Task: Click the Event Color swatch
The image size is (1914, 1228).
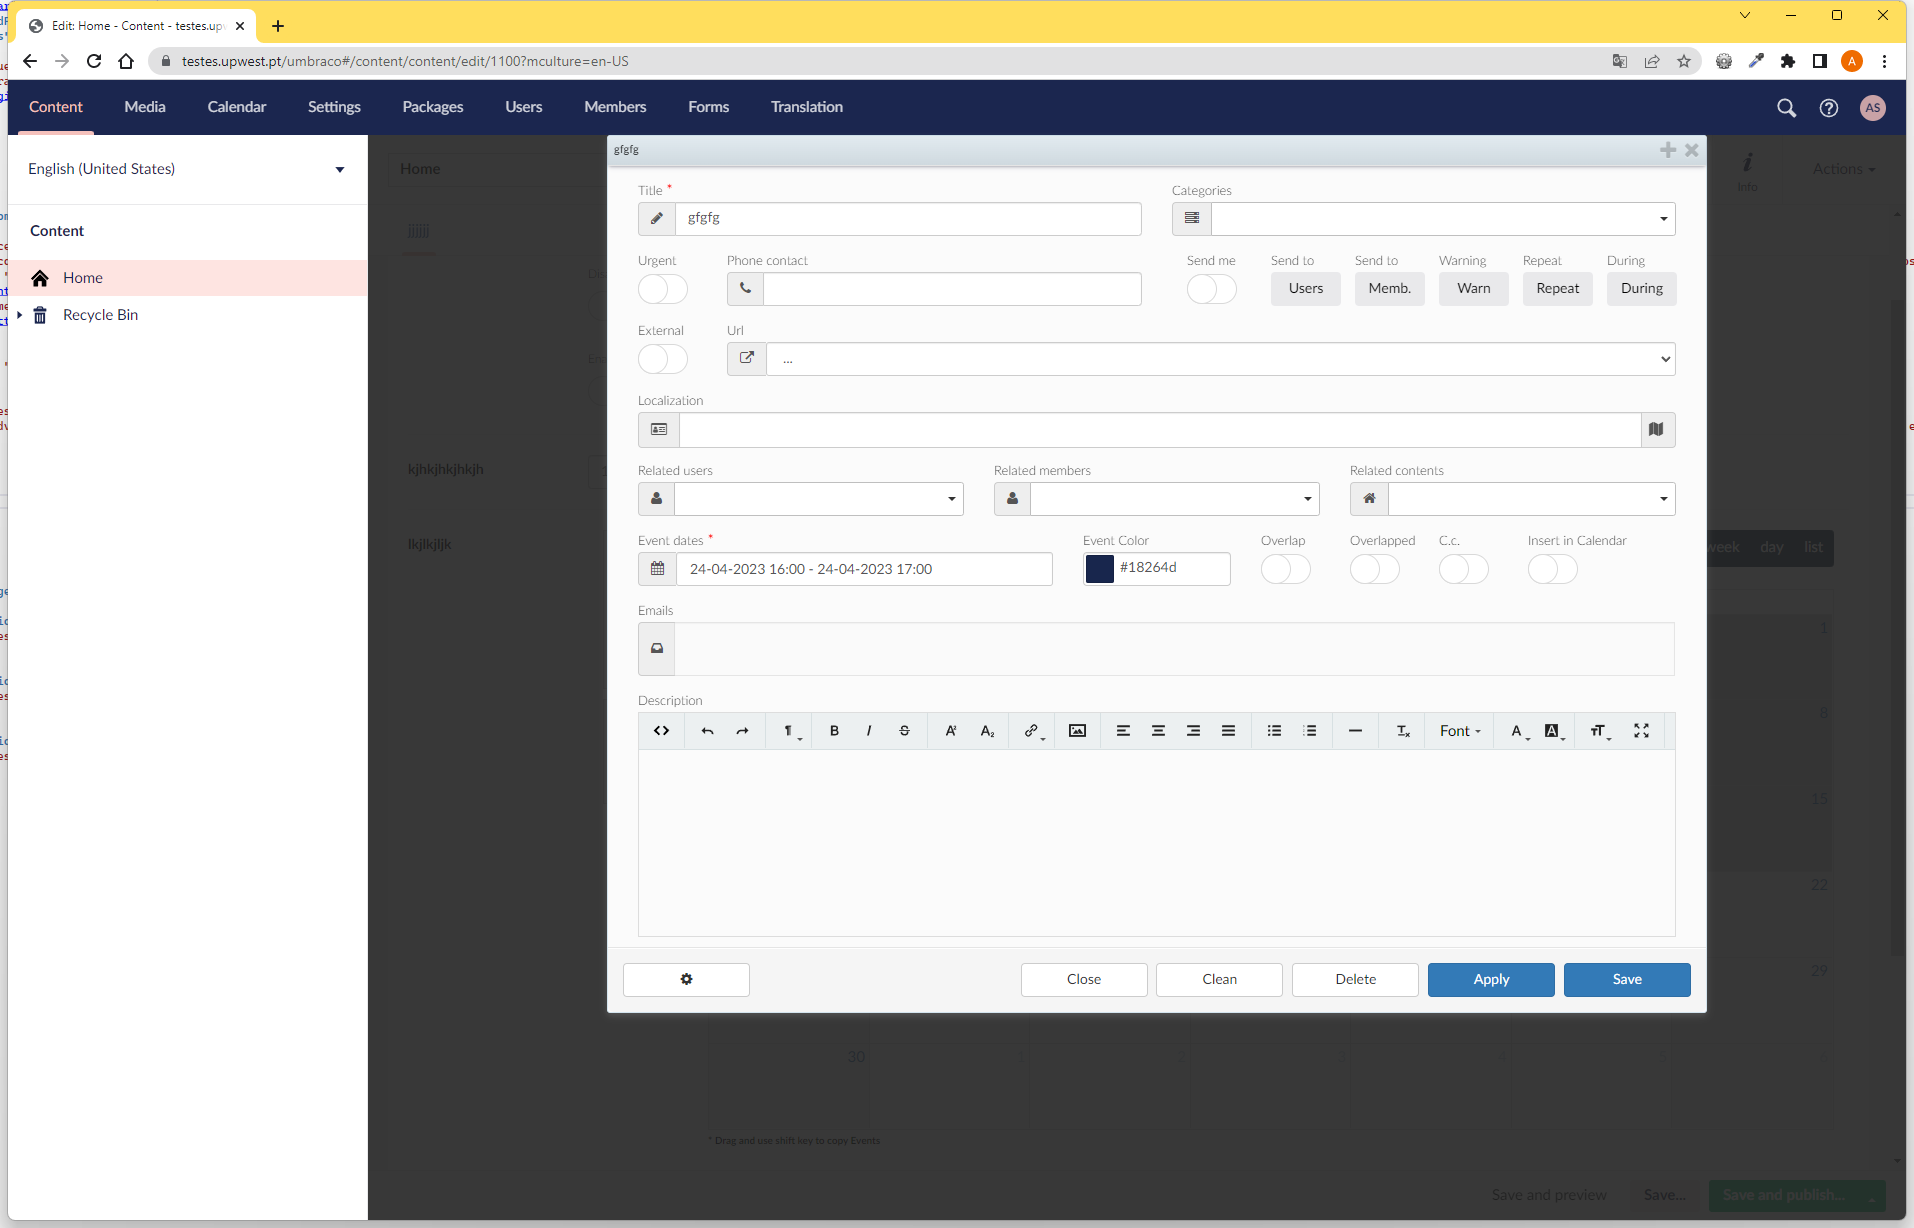Action: [x=1100, y=569]
